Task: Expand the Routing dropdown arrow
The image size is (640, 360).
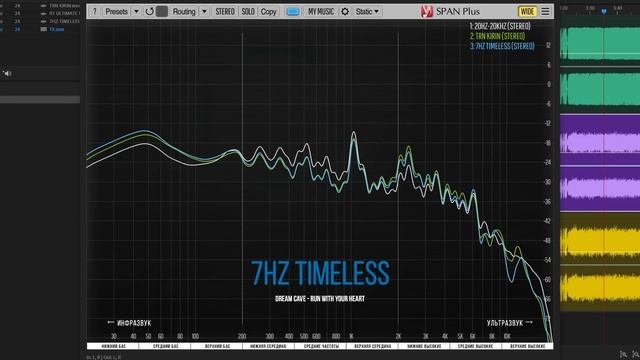Action: [x=204, y=11]
